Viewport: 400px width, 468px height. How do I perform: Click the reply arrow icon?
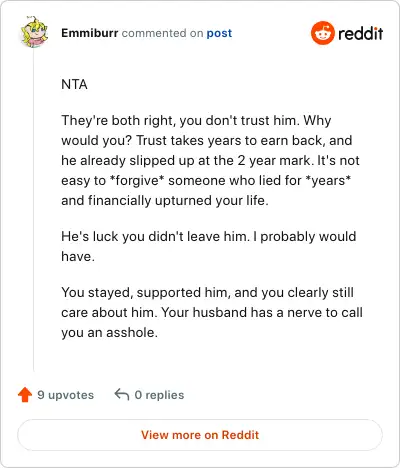[122, 394]
